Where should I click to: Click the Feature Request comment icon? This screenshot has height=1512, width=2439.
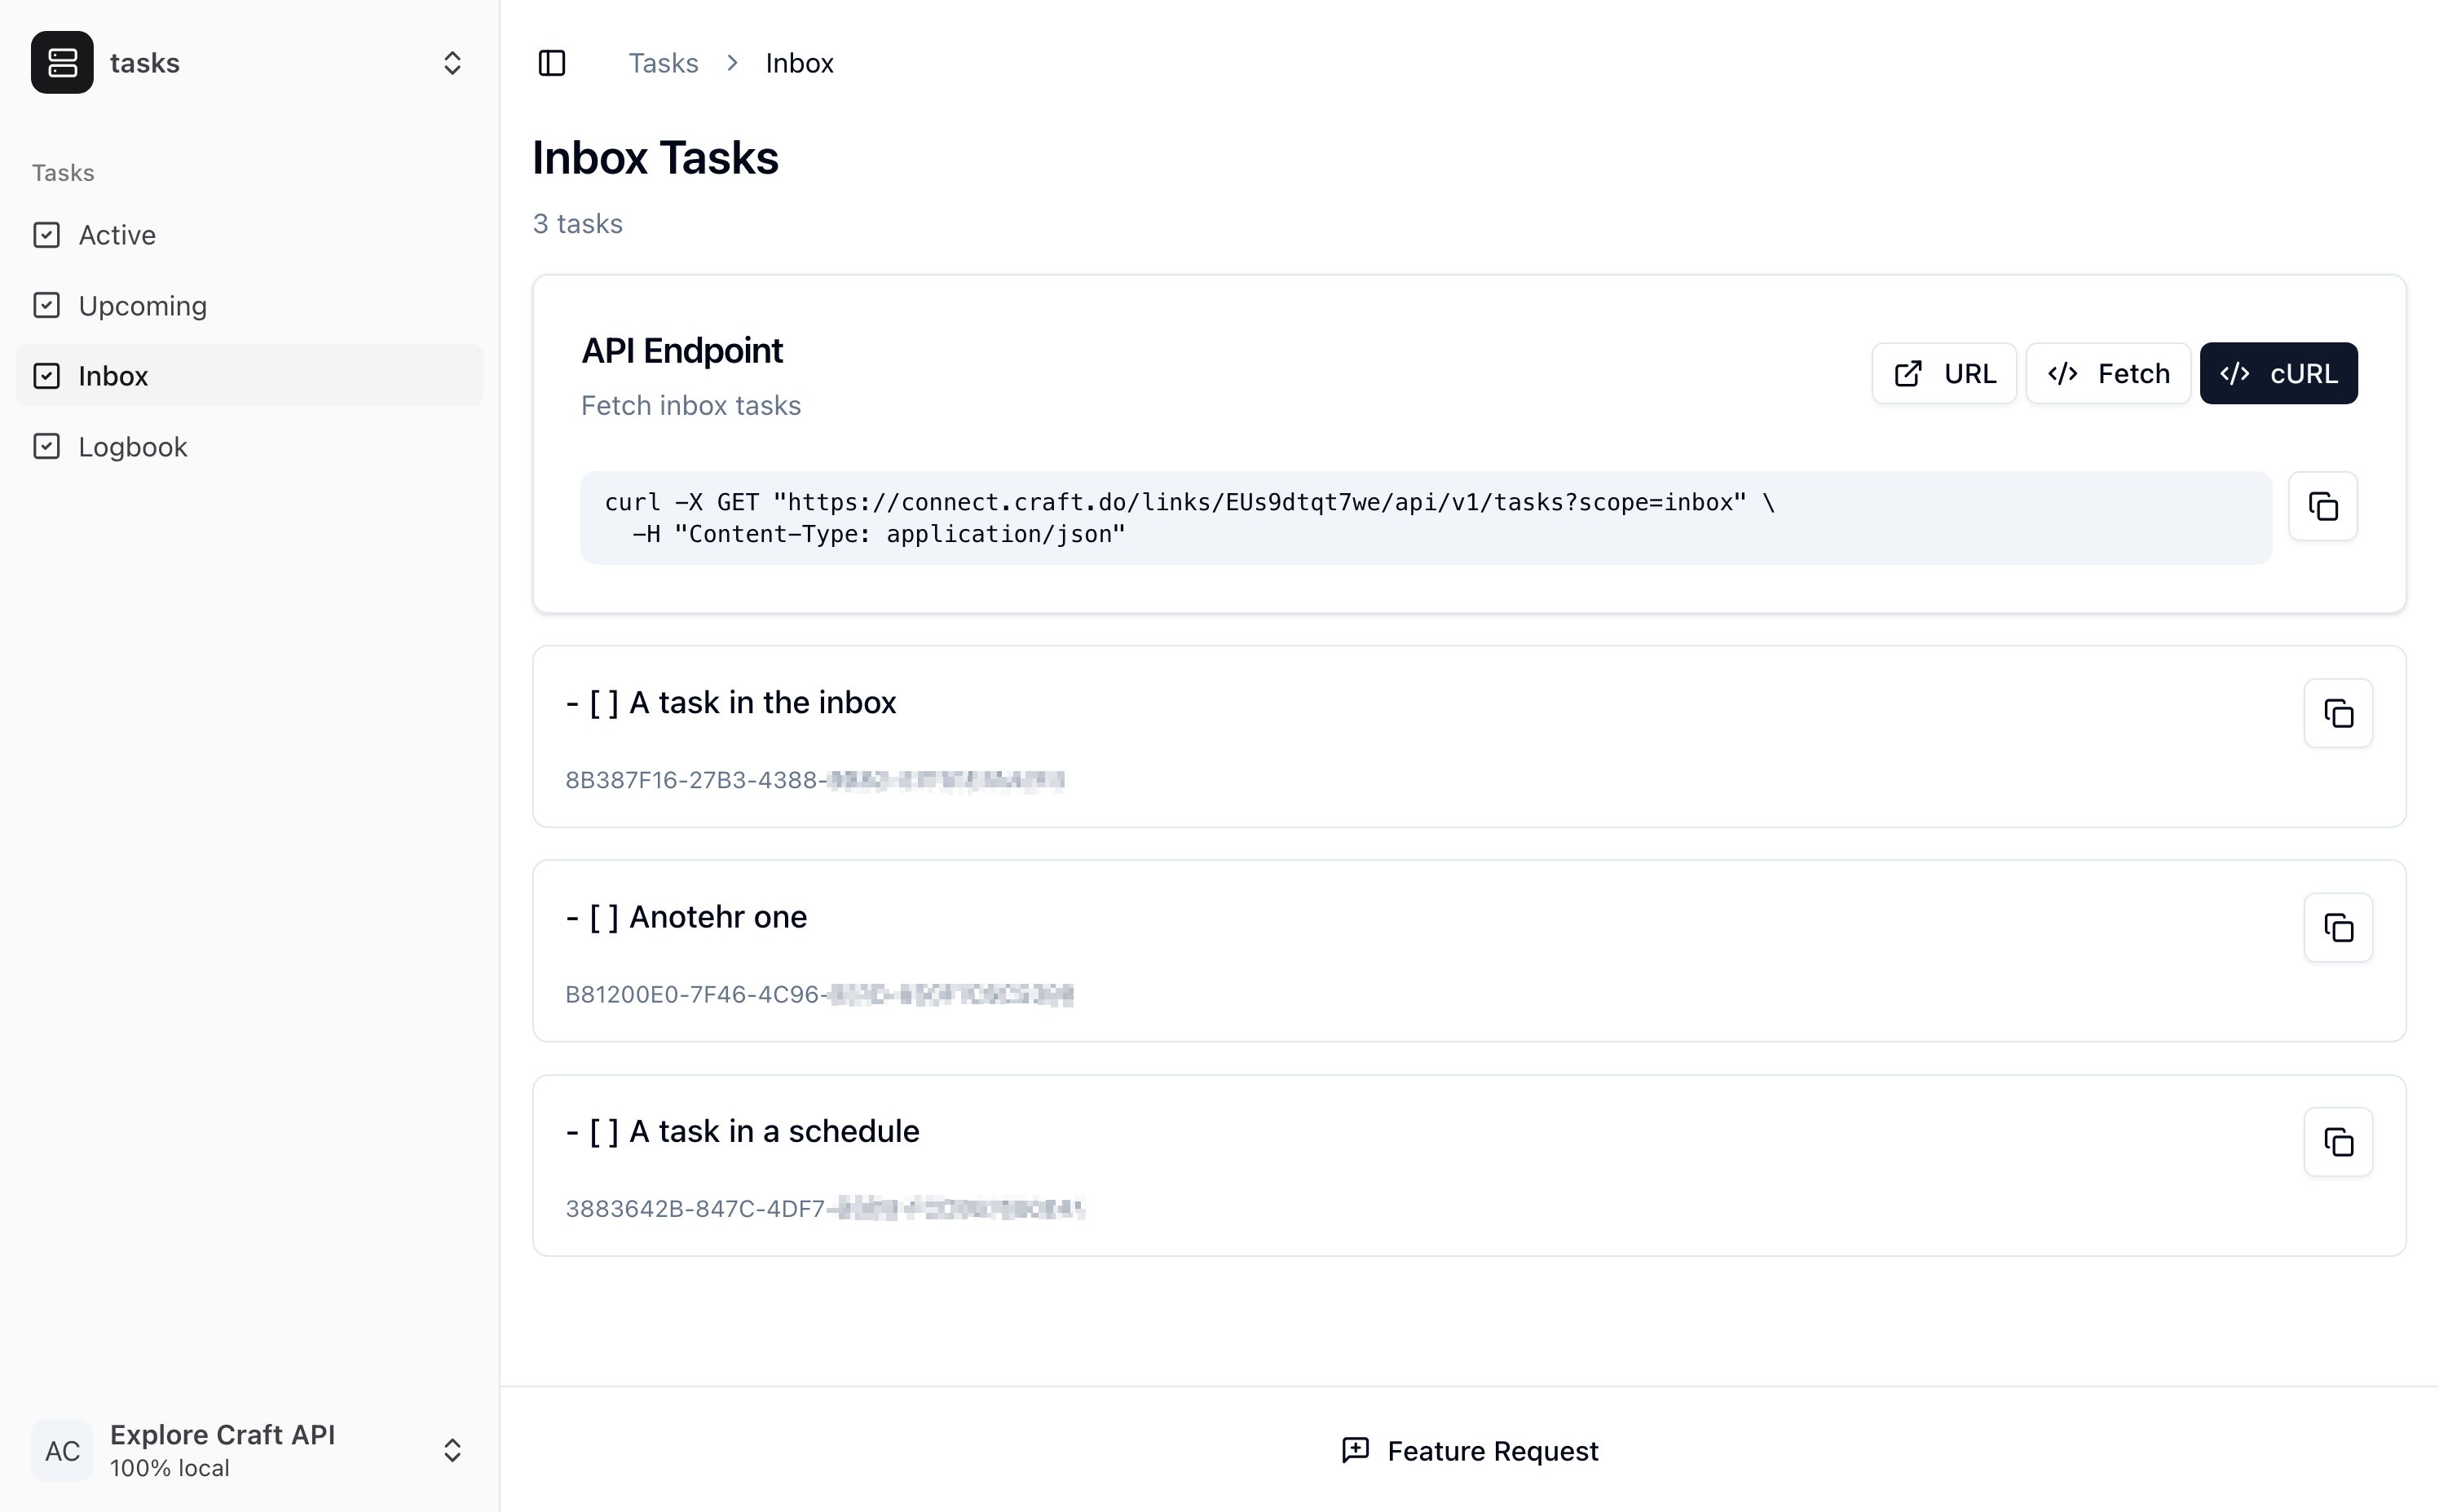1356,1450
